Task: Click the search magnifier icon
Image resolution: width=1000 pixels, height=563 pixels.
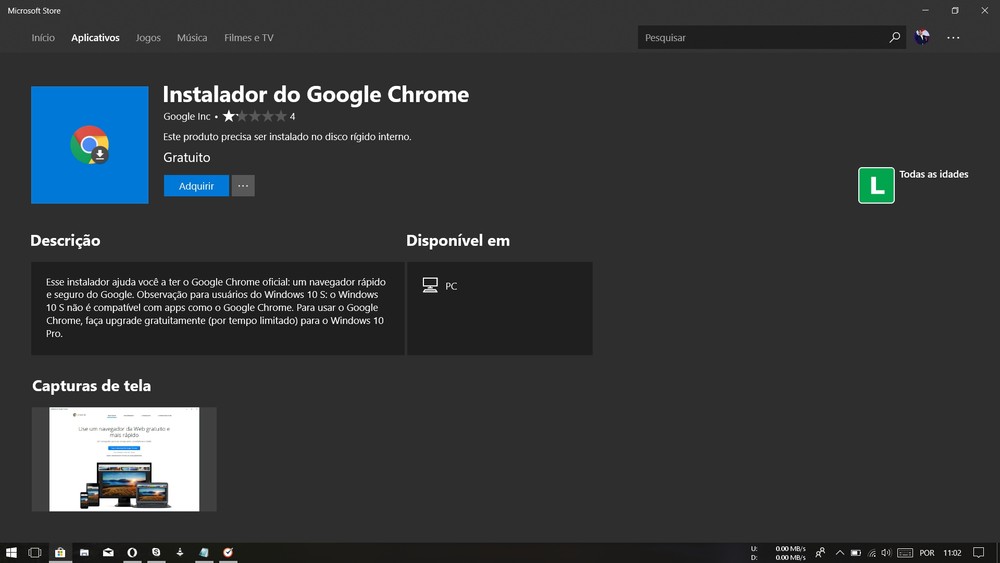Action: [895, 38]
